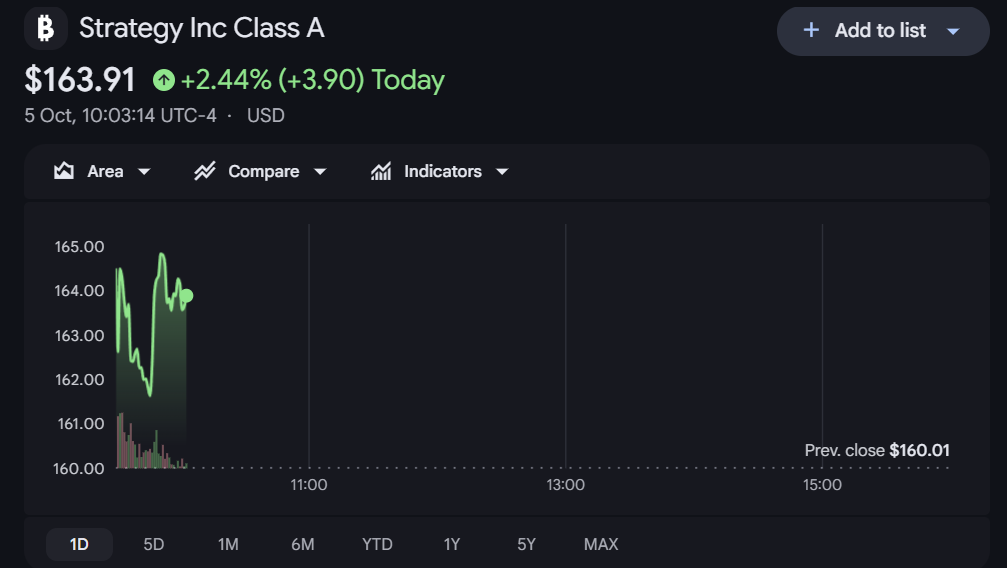Image resolution: width=1007 pixels, height=568 pixels.
Task: Select the 1Y time range tab
Action: pos(451,544)
